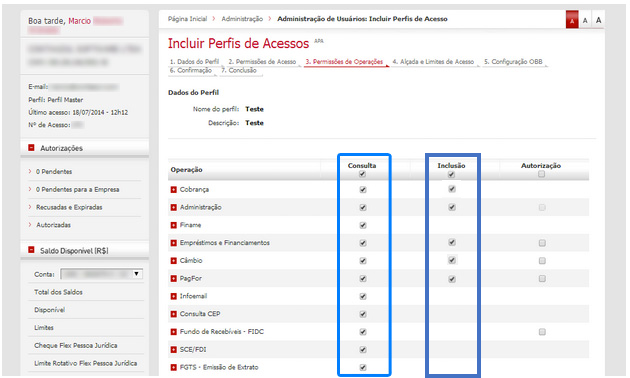Expand the Câmbio row plus icon
Image resolution: width=630 pixels, height=378 pixels.
tap(174, 261)
